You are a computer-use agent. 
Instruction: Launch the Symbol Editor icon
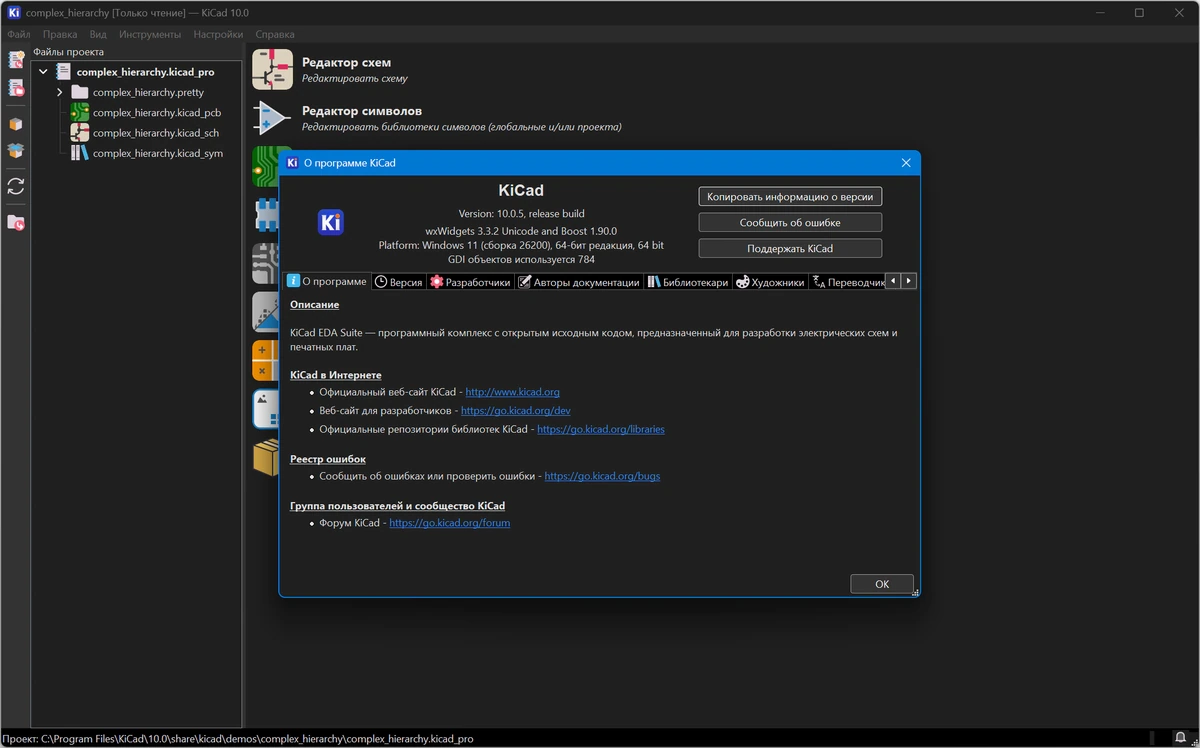272,118
